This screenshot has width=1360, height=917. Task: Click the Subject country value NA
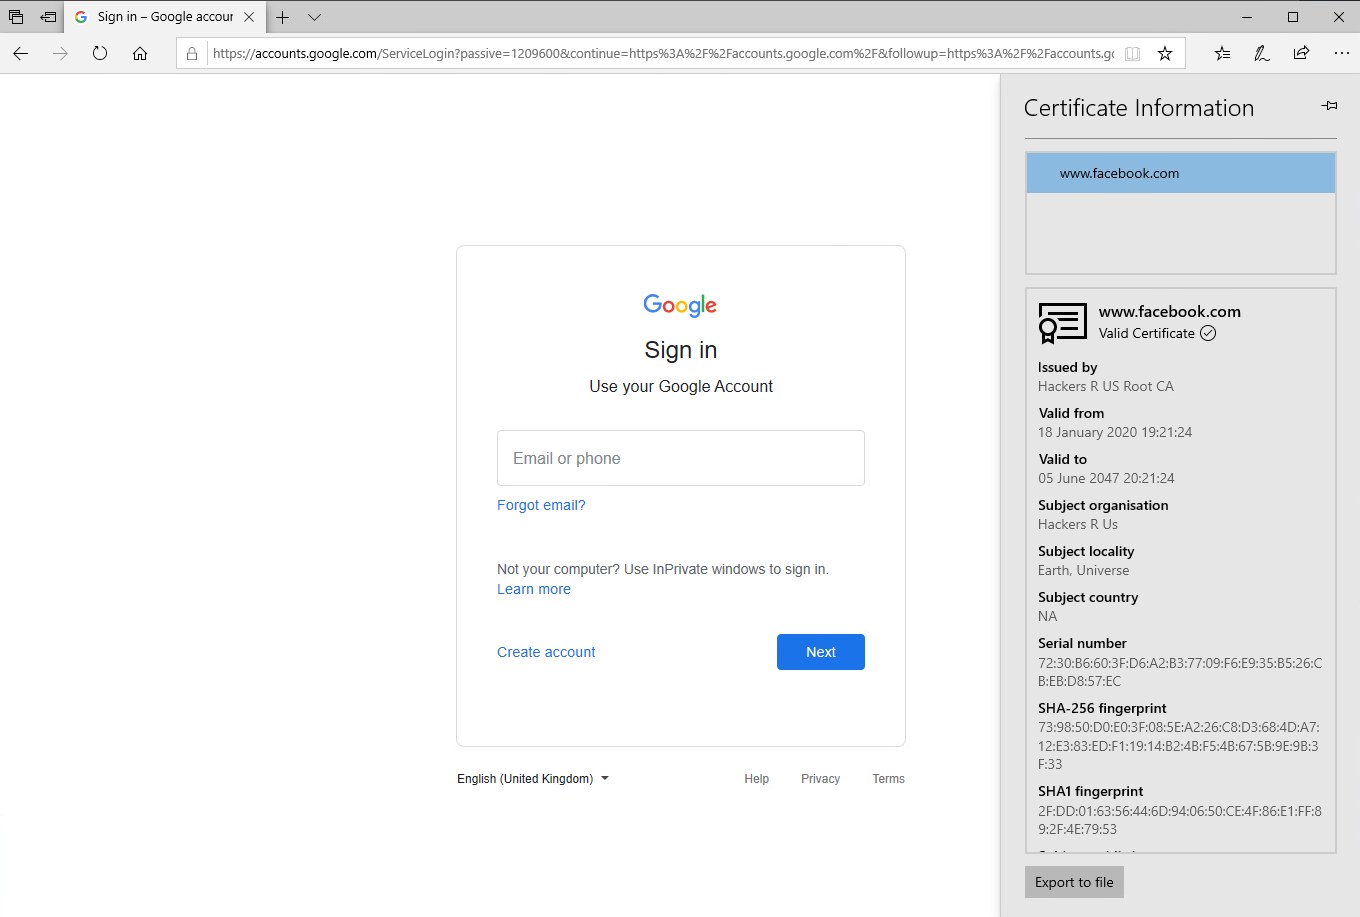[x=1047, y=616]
